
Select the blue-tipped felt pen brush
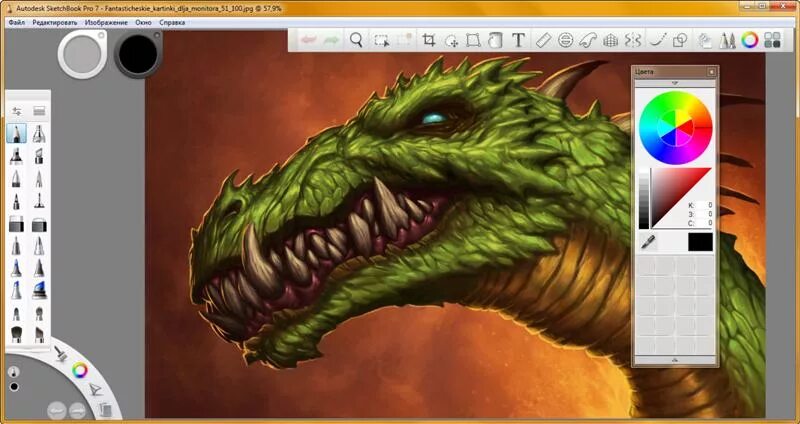point(16,267)
